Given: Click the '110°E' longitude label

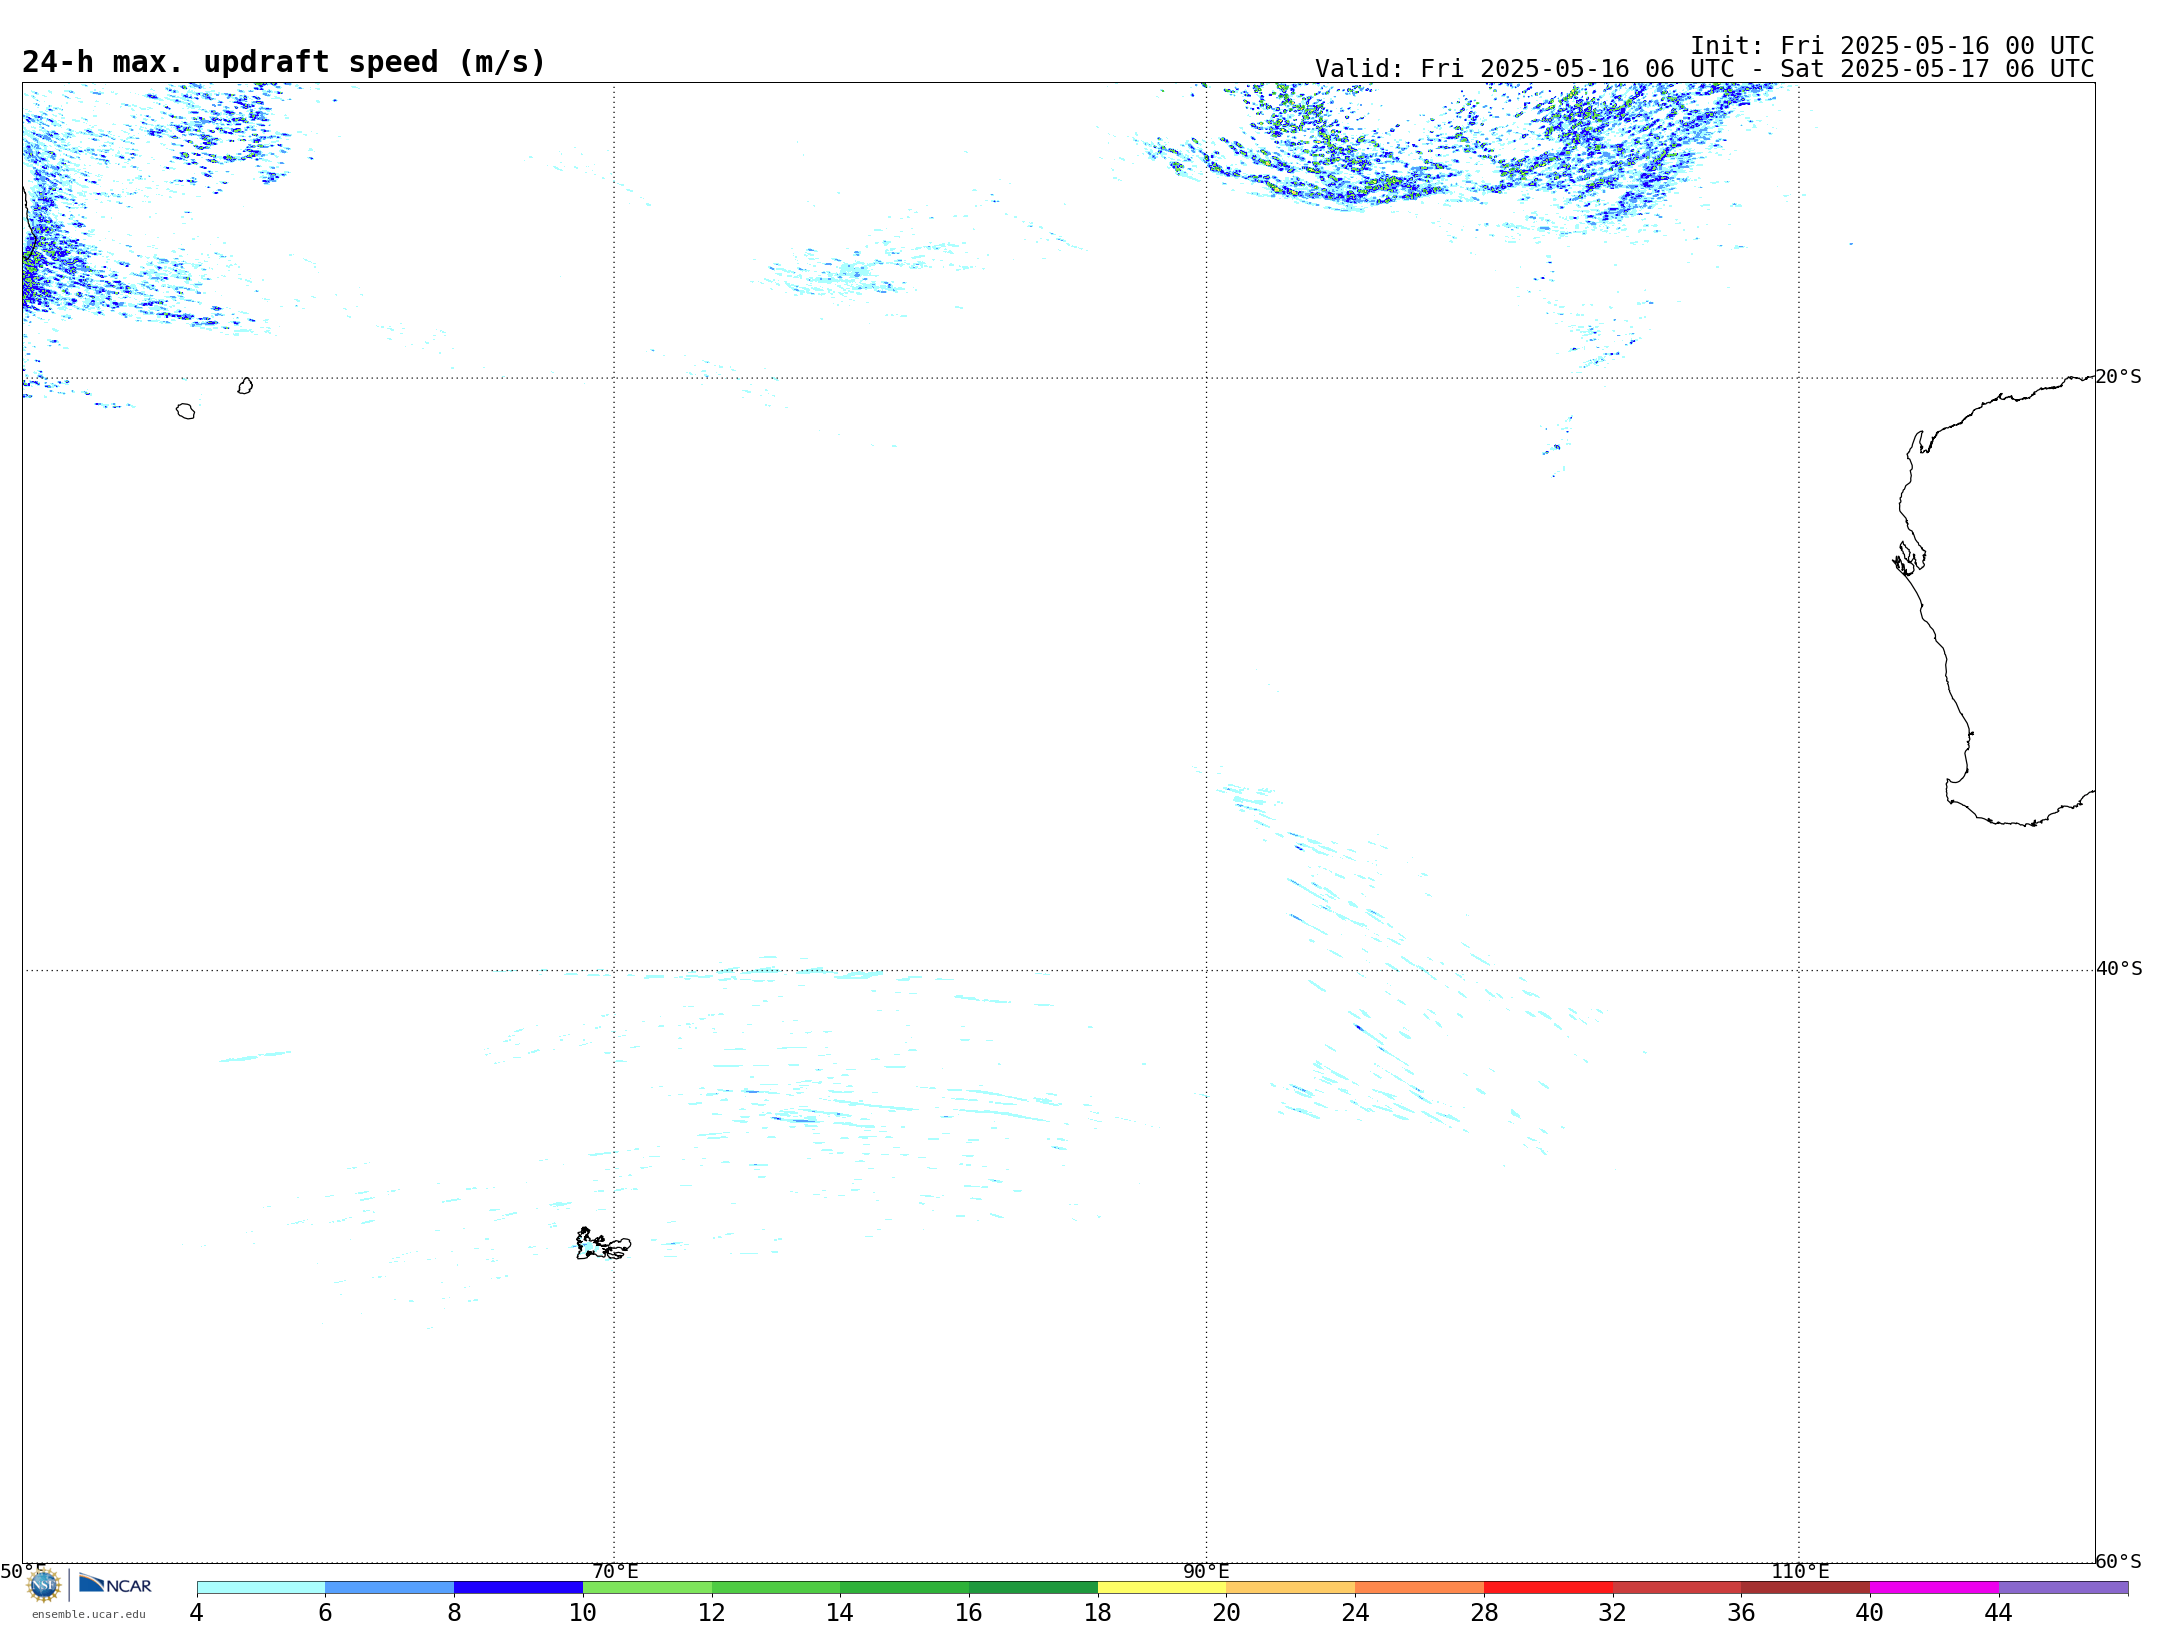Looking at the screenshot, I should click(1800, 1572).
